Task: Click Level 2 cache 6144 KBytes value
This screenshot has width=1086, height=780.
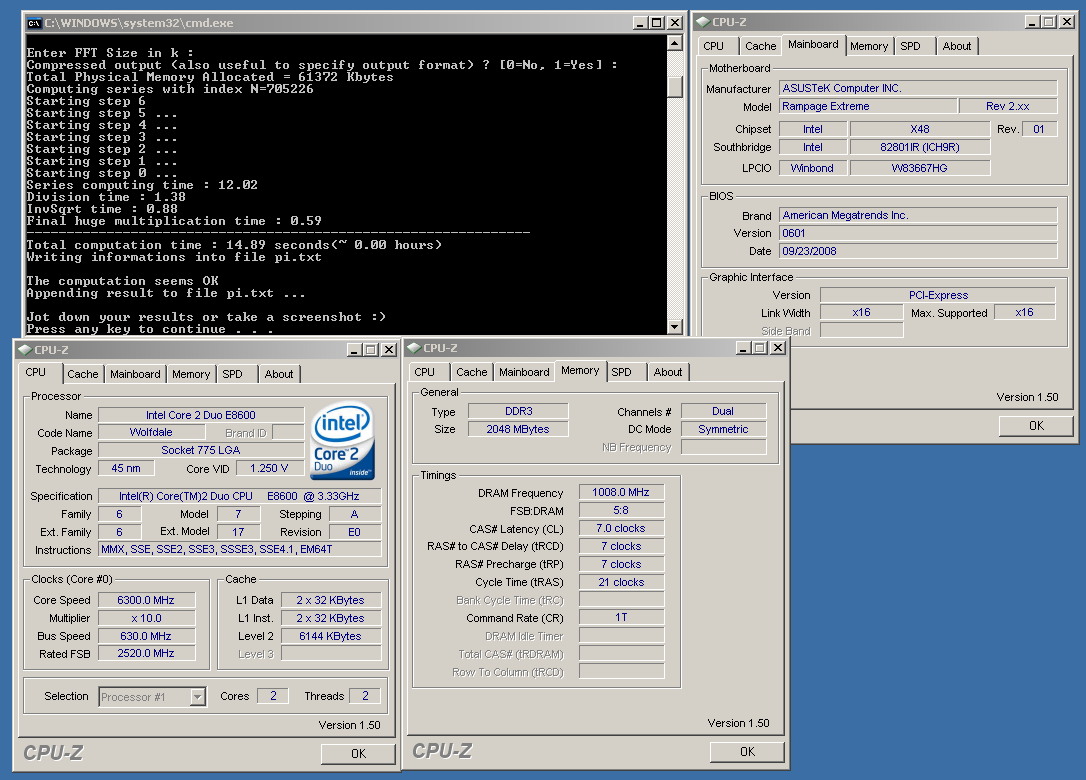Action: pyautogui.click(x=330, y=636)
